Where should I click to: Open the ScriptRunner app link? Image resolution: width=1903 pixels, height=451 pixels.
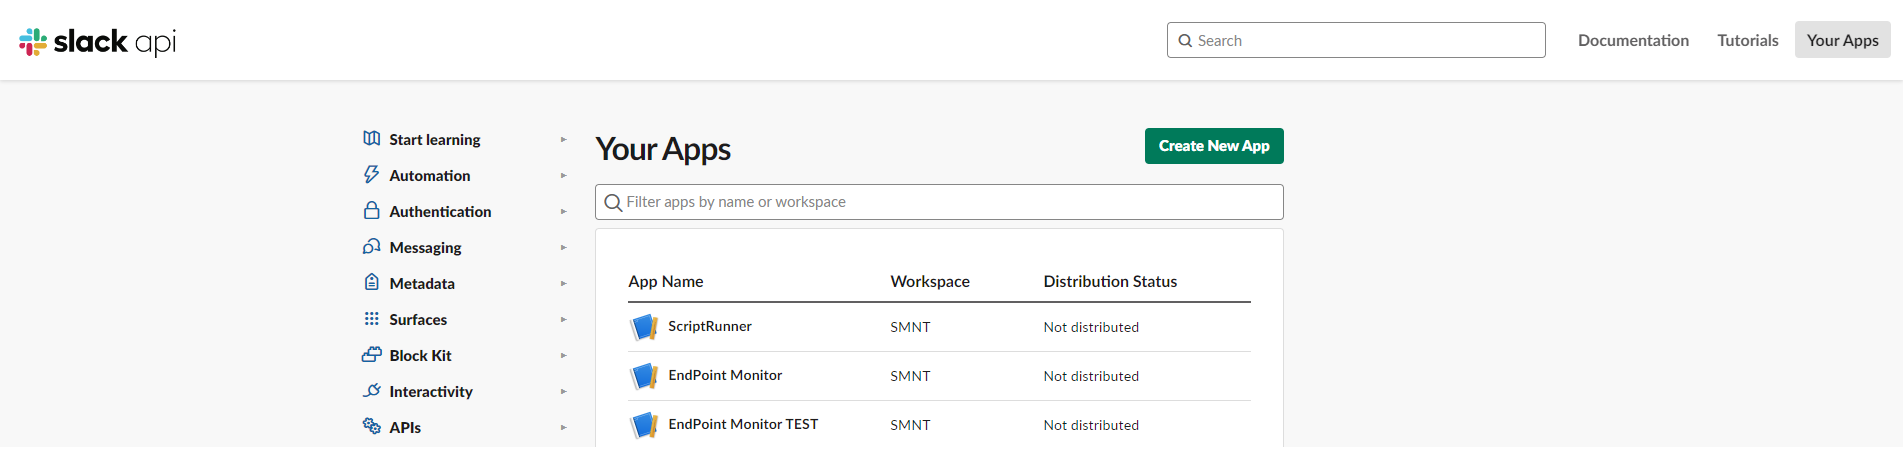click(710, 326)
